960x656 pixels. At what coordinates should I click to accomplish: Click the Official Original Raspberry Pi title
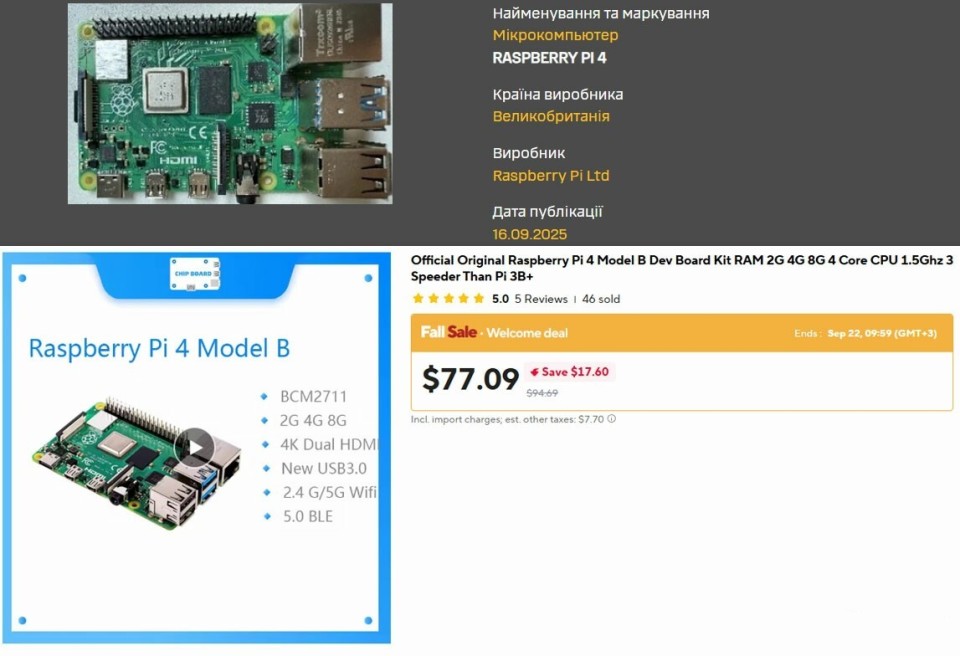click(681, 268)
